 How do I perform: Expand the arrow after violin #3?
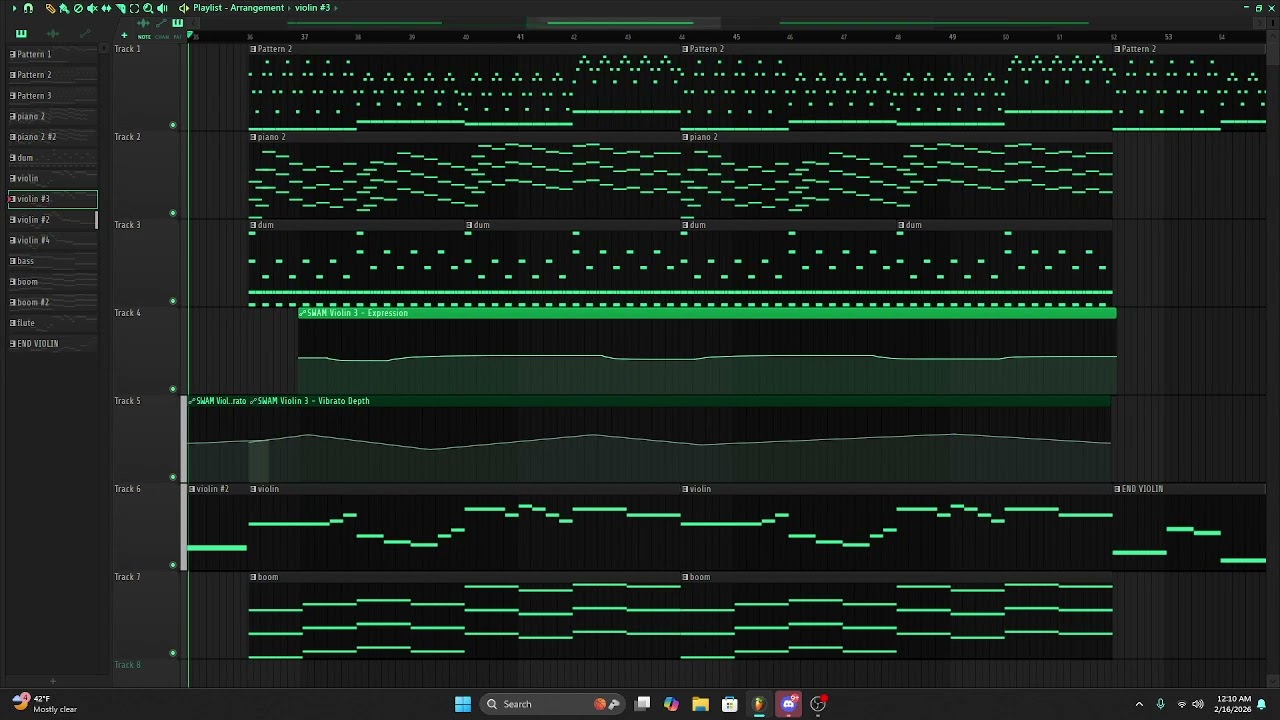point(335,8)
